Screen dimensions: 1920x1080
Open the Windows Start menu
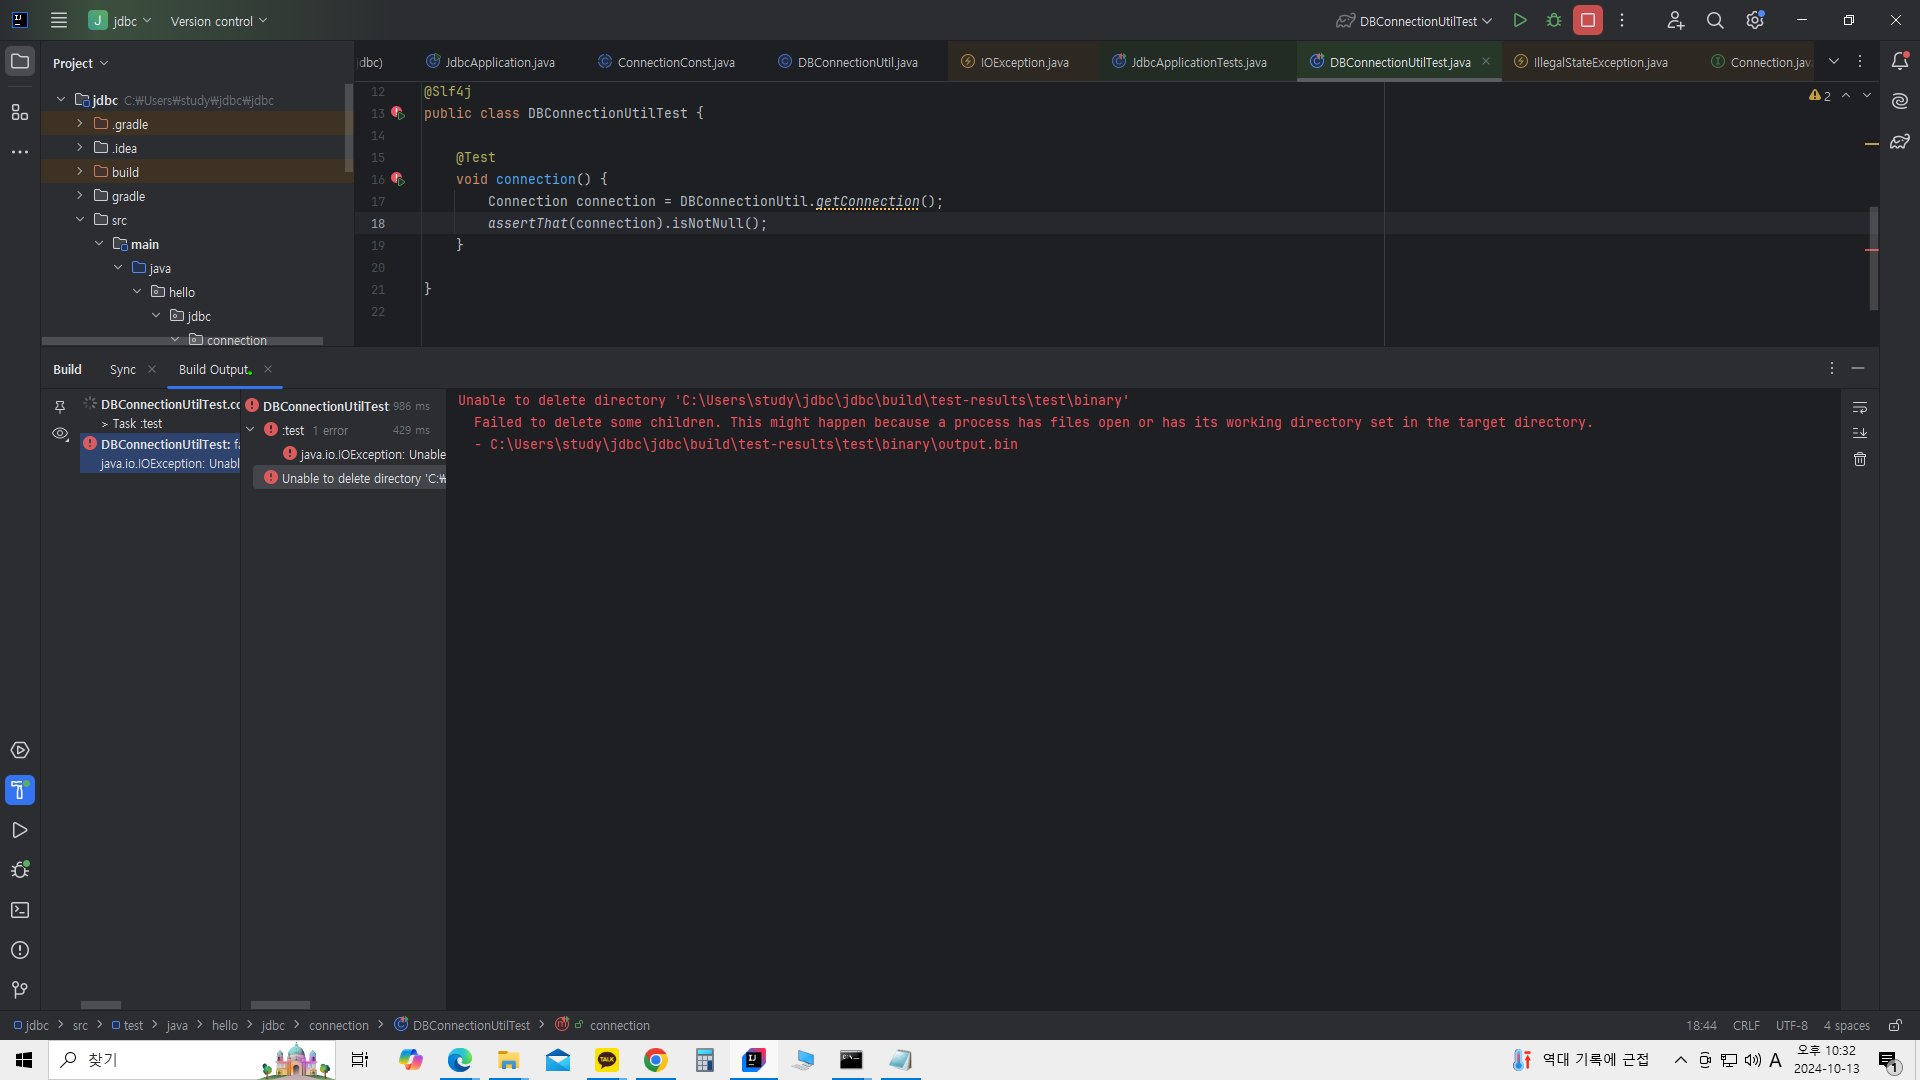tap(24, 1060)
